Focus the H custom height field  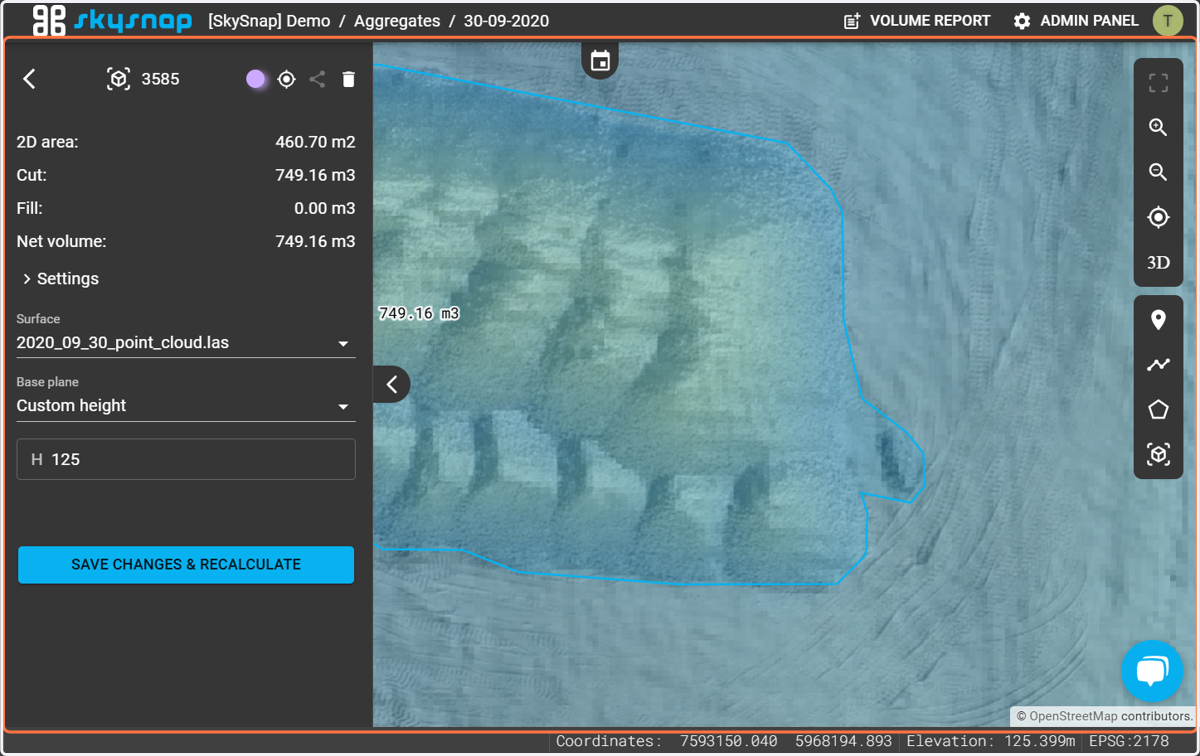186,459
